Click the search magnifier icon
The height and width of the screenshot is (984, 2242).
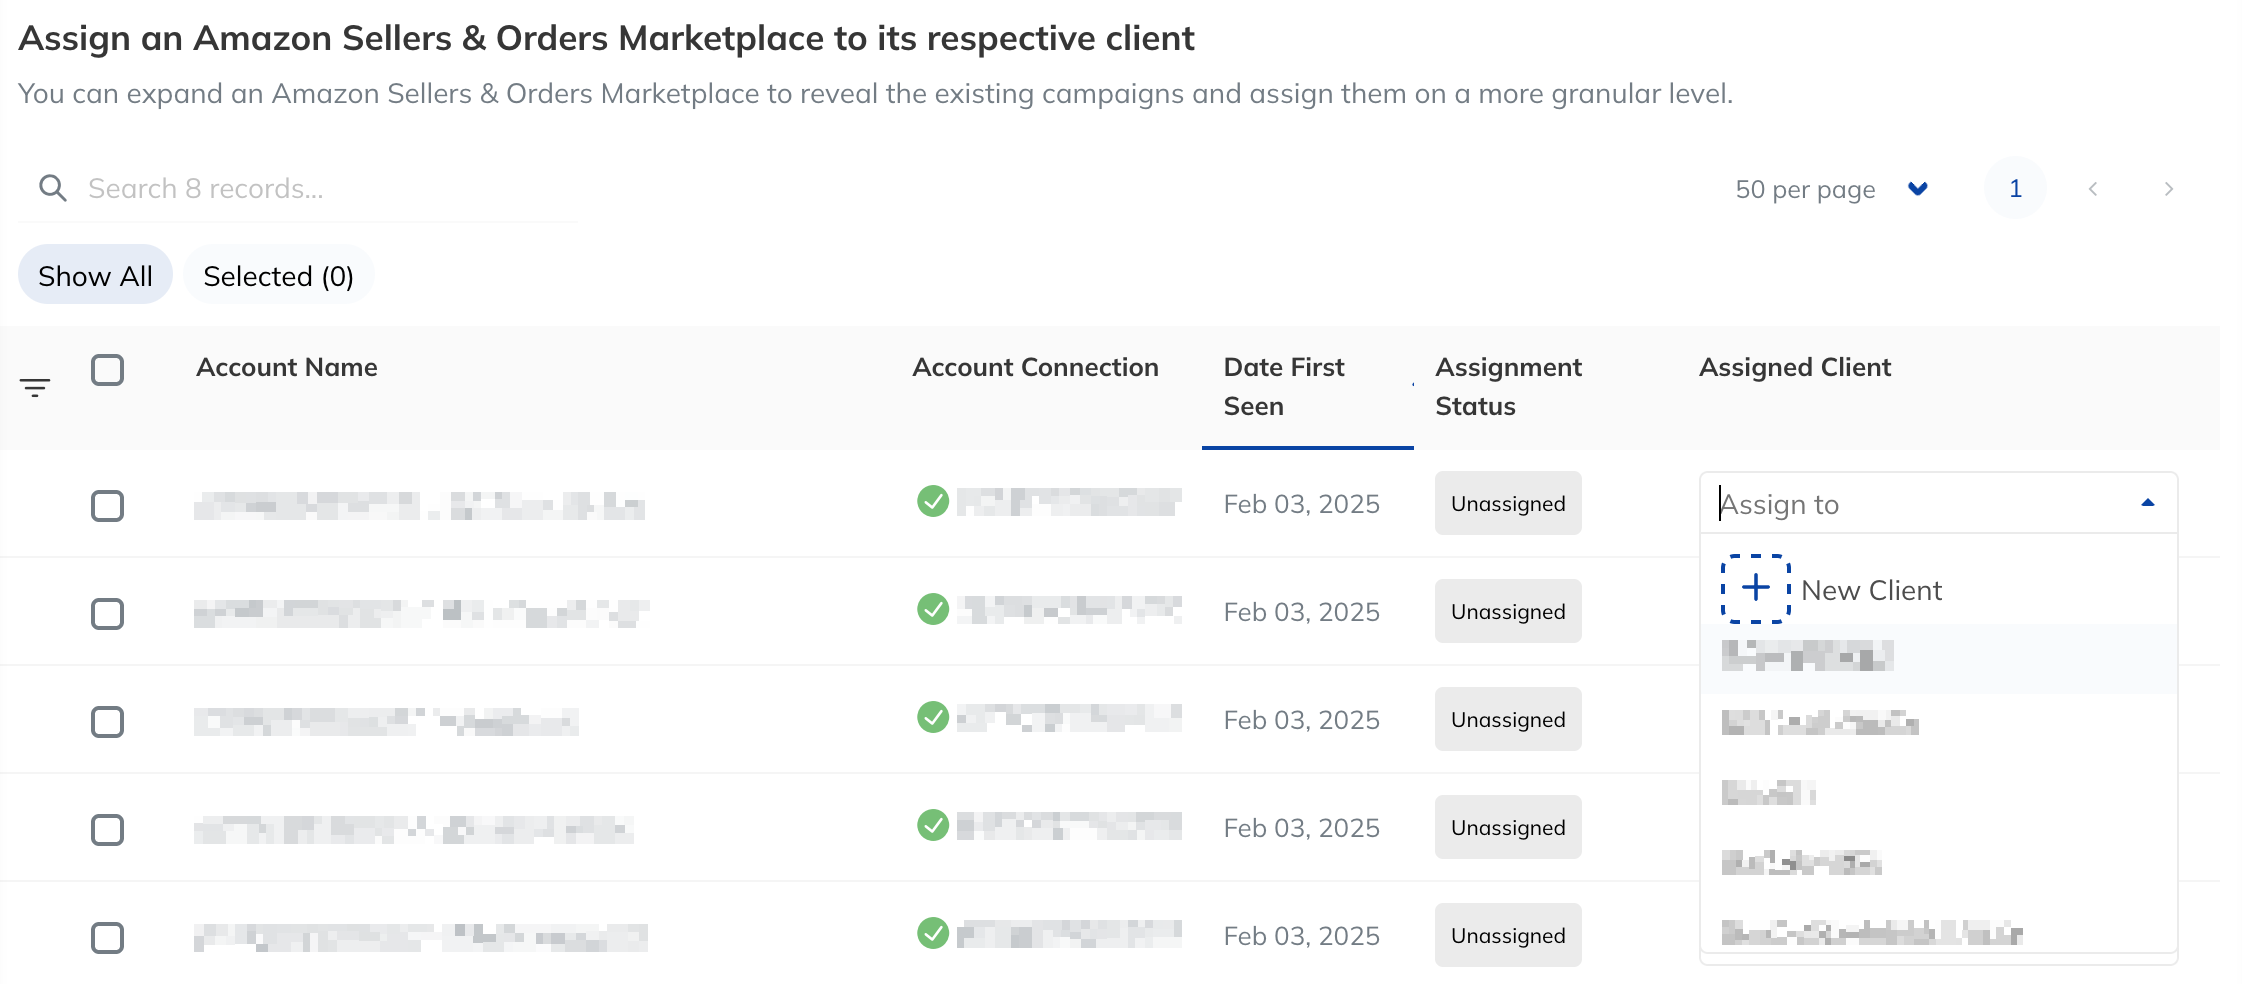click(53, 188)
